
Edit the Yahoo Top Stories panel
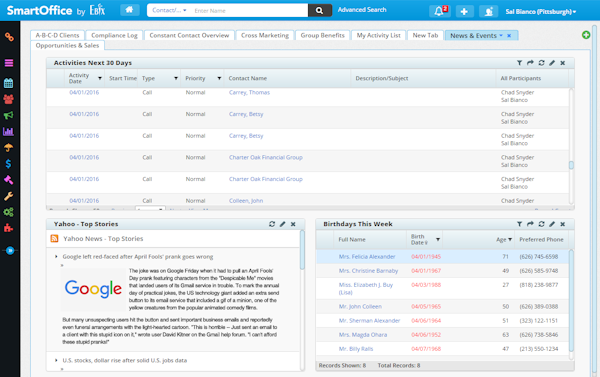pyautogui.click(x=282, y=224)
